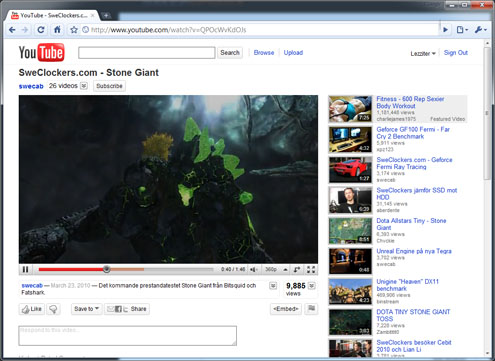Flag the video with flag icon
Viewport: 495px width, 361px height.
(311, 308)
